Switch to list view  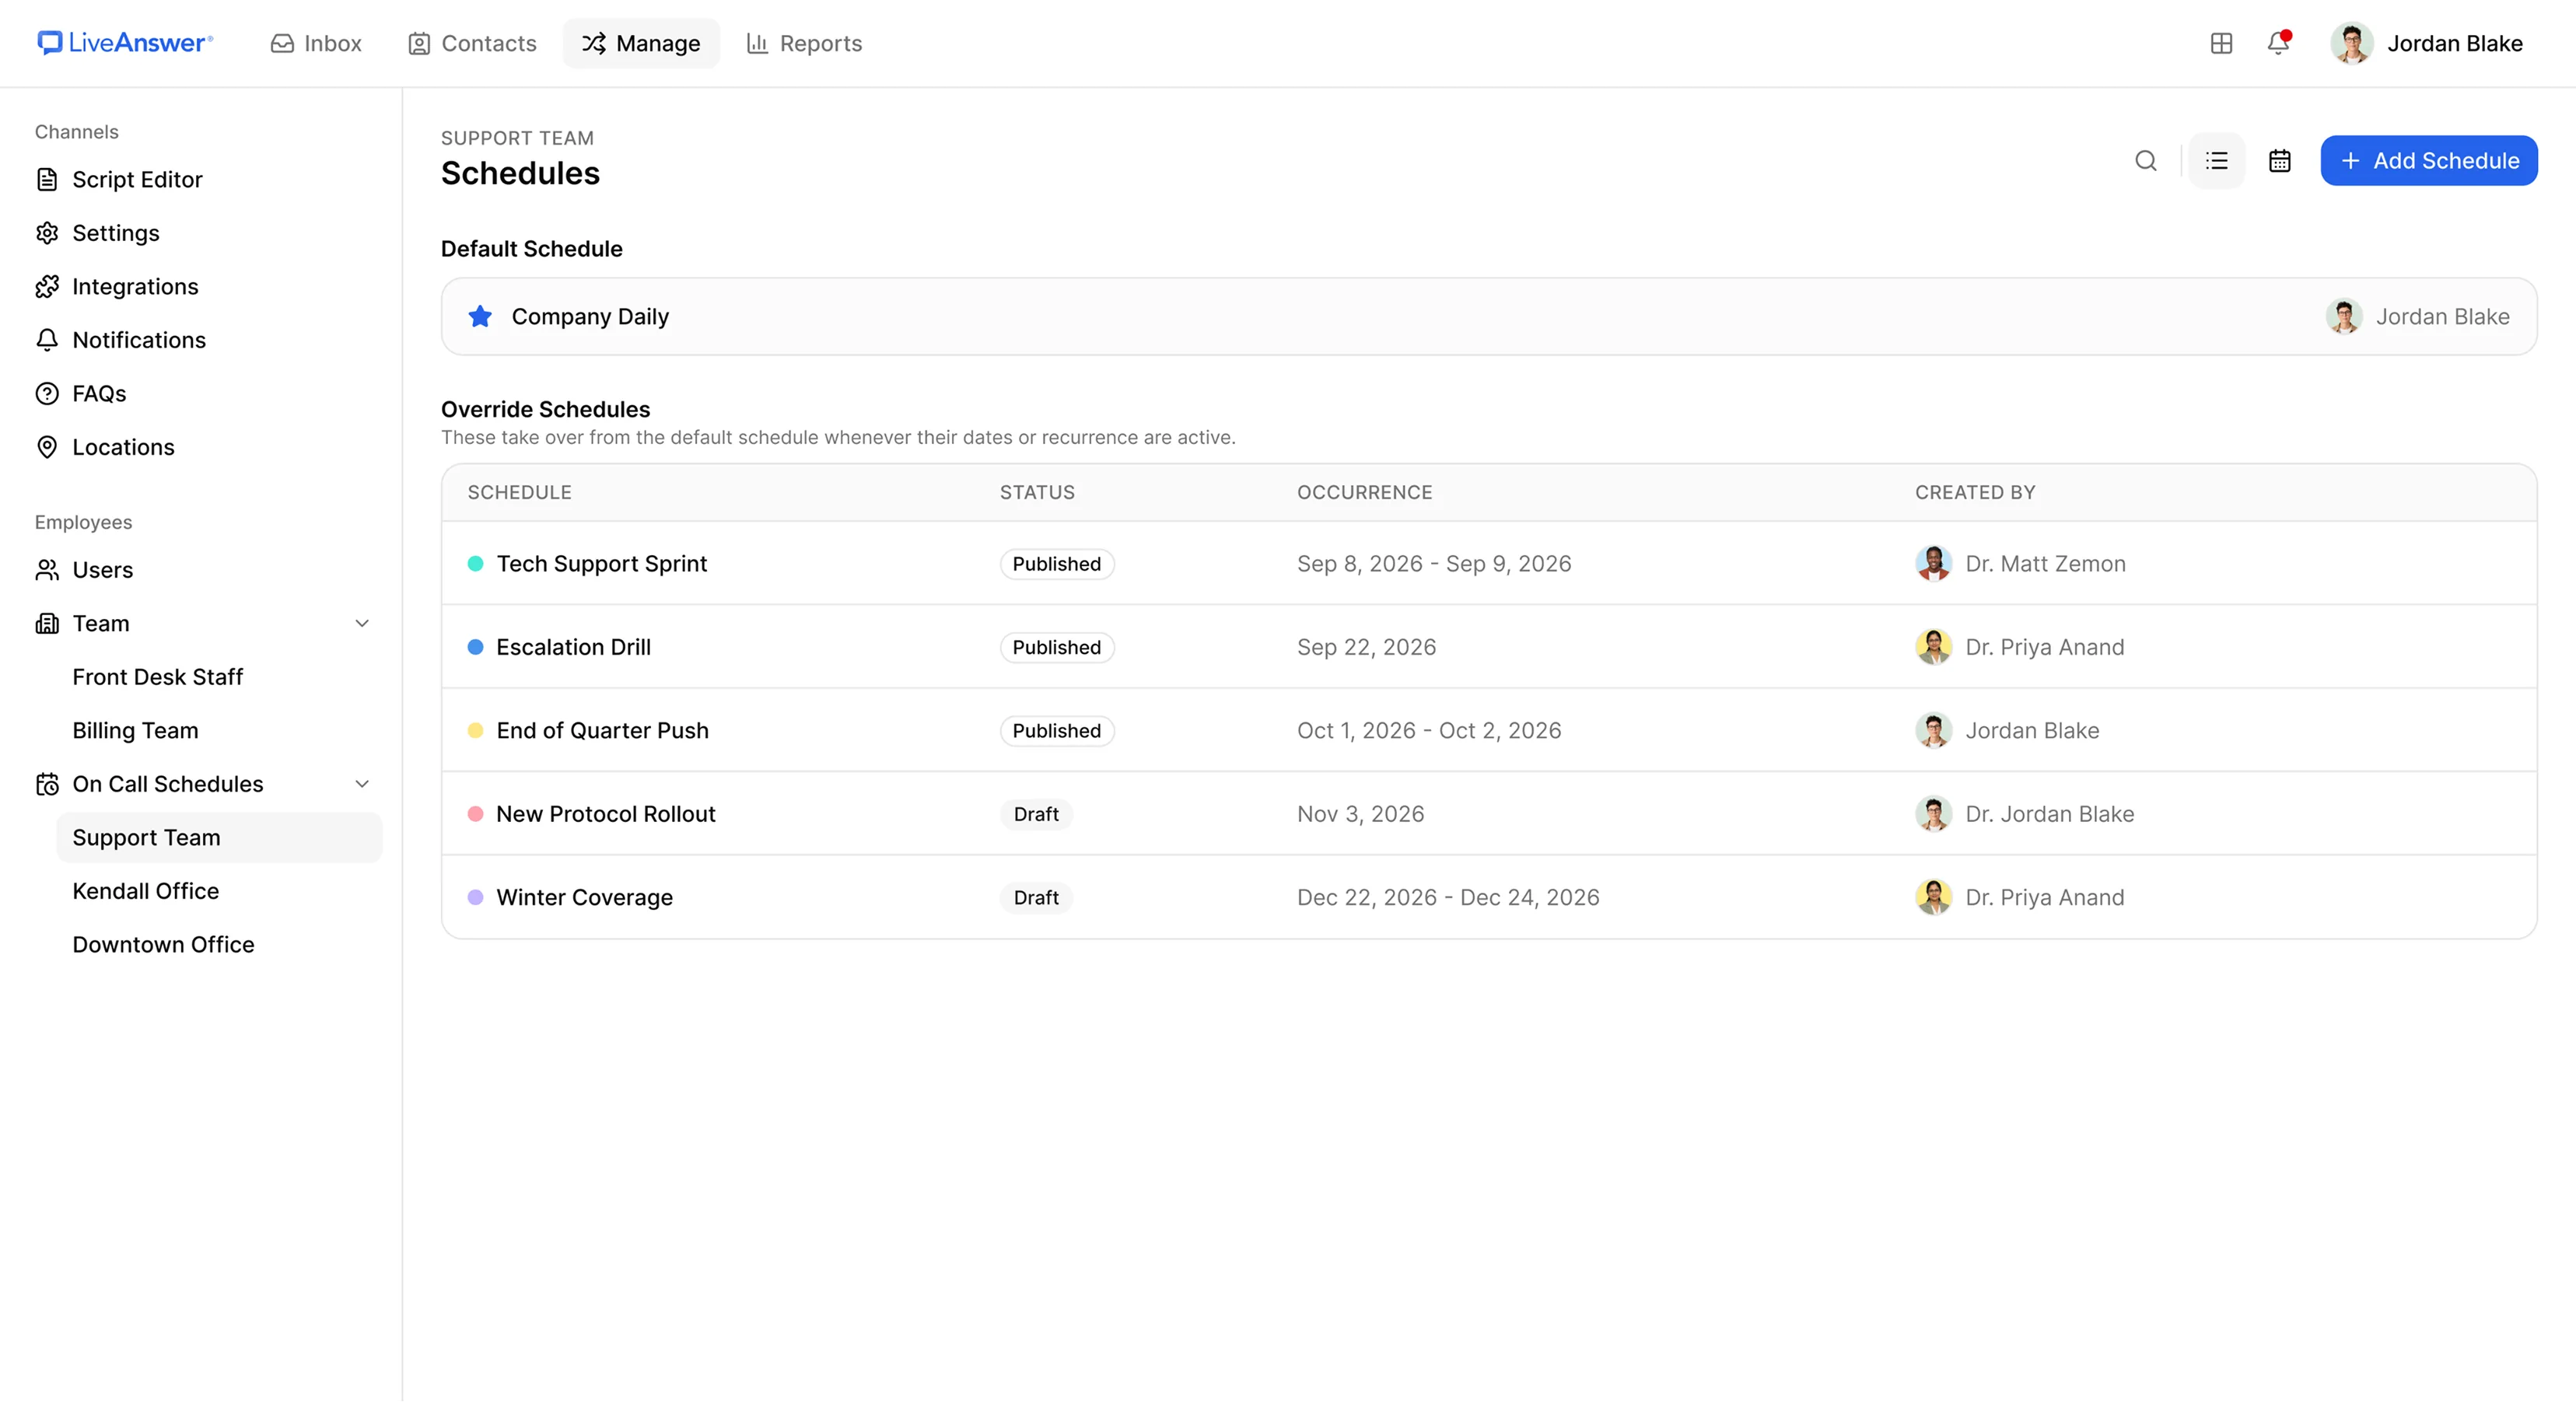[2216, 161]
